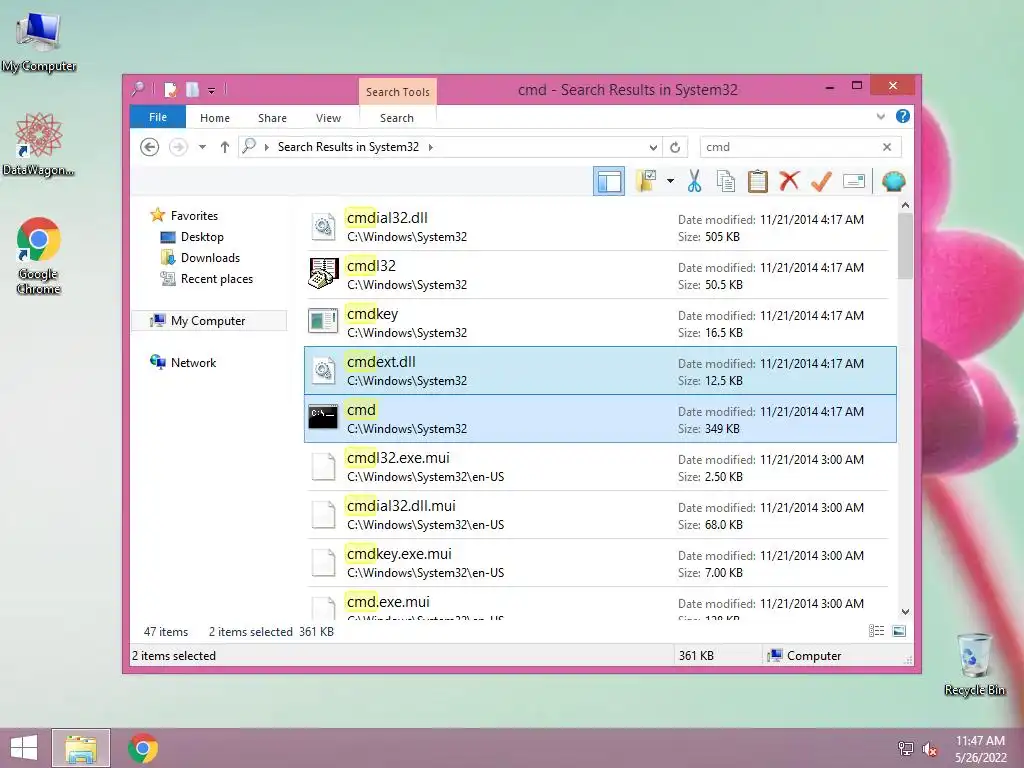Open Customize Quick Access Toolbar dropdown
The height and width of the screenshot is (768, 1024).
click(x=212, y=90)
